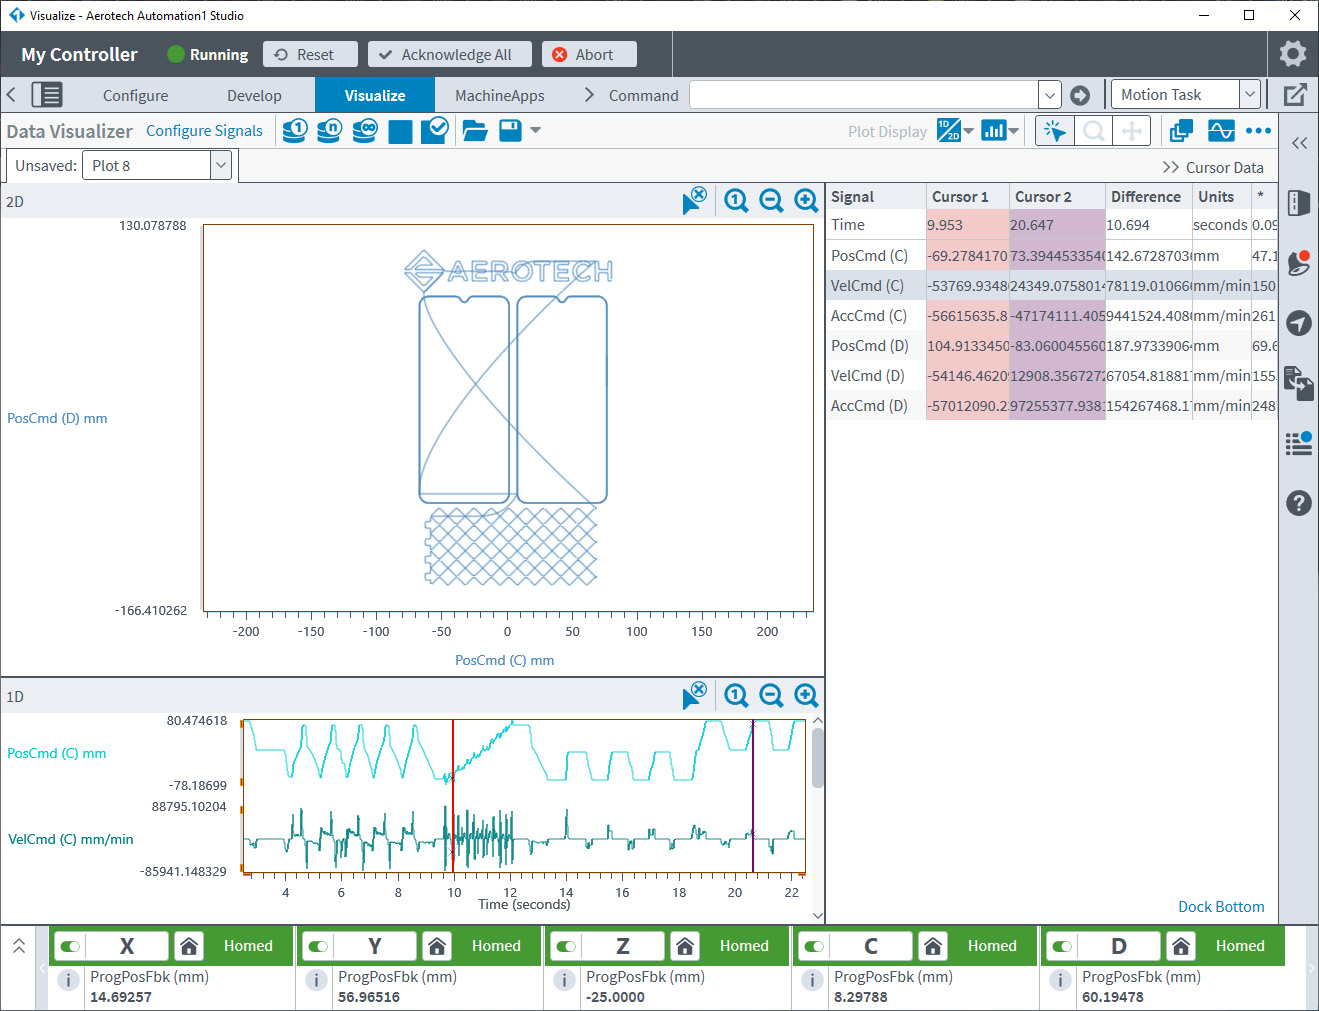This screenshot has height=1011, width=1319.
Task: Zoom out on 1D plot
Action: tap(771, 695)
